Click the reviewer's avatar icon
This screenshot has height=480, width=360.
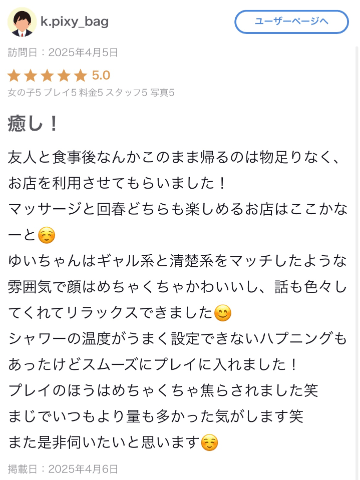[22, 22]
